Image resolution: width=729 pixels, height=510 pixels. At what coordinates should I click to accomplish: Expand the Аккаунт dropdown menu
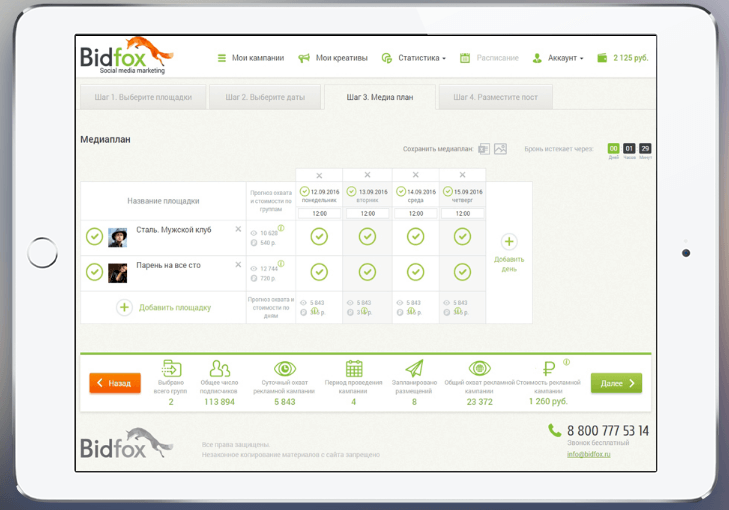pyautogui.click(x=559, y=58)
